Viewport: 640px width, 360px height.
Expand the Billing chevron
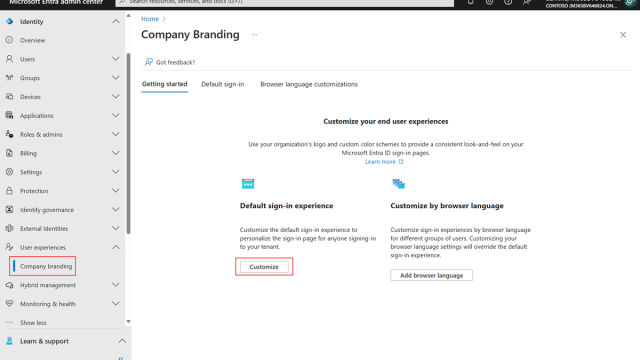(x=116, y=153)
